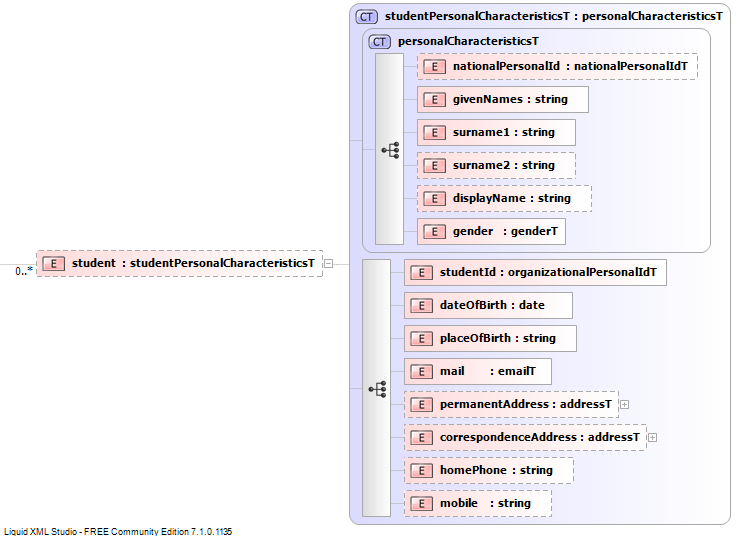Click the E icon next to gender
Image resolution: width=744 pixels, height=536 pixels.
coord(434,232)
